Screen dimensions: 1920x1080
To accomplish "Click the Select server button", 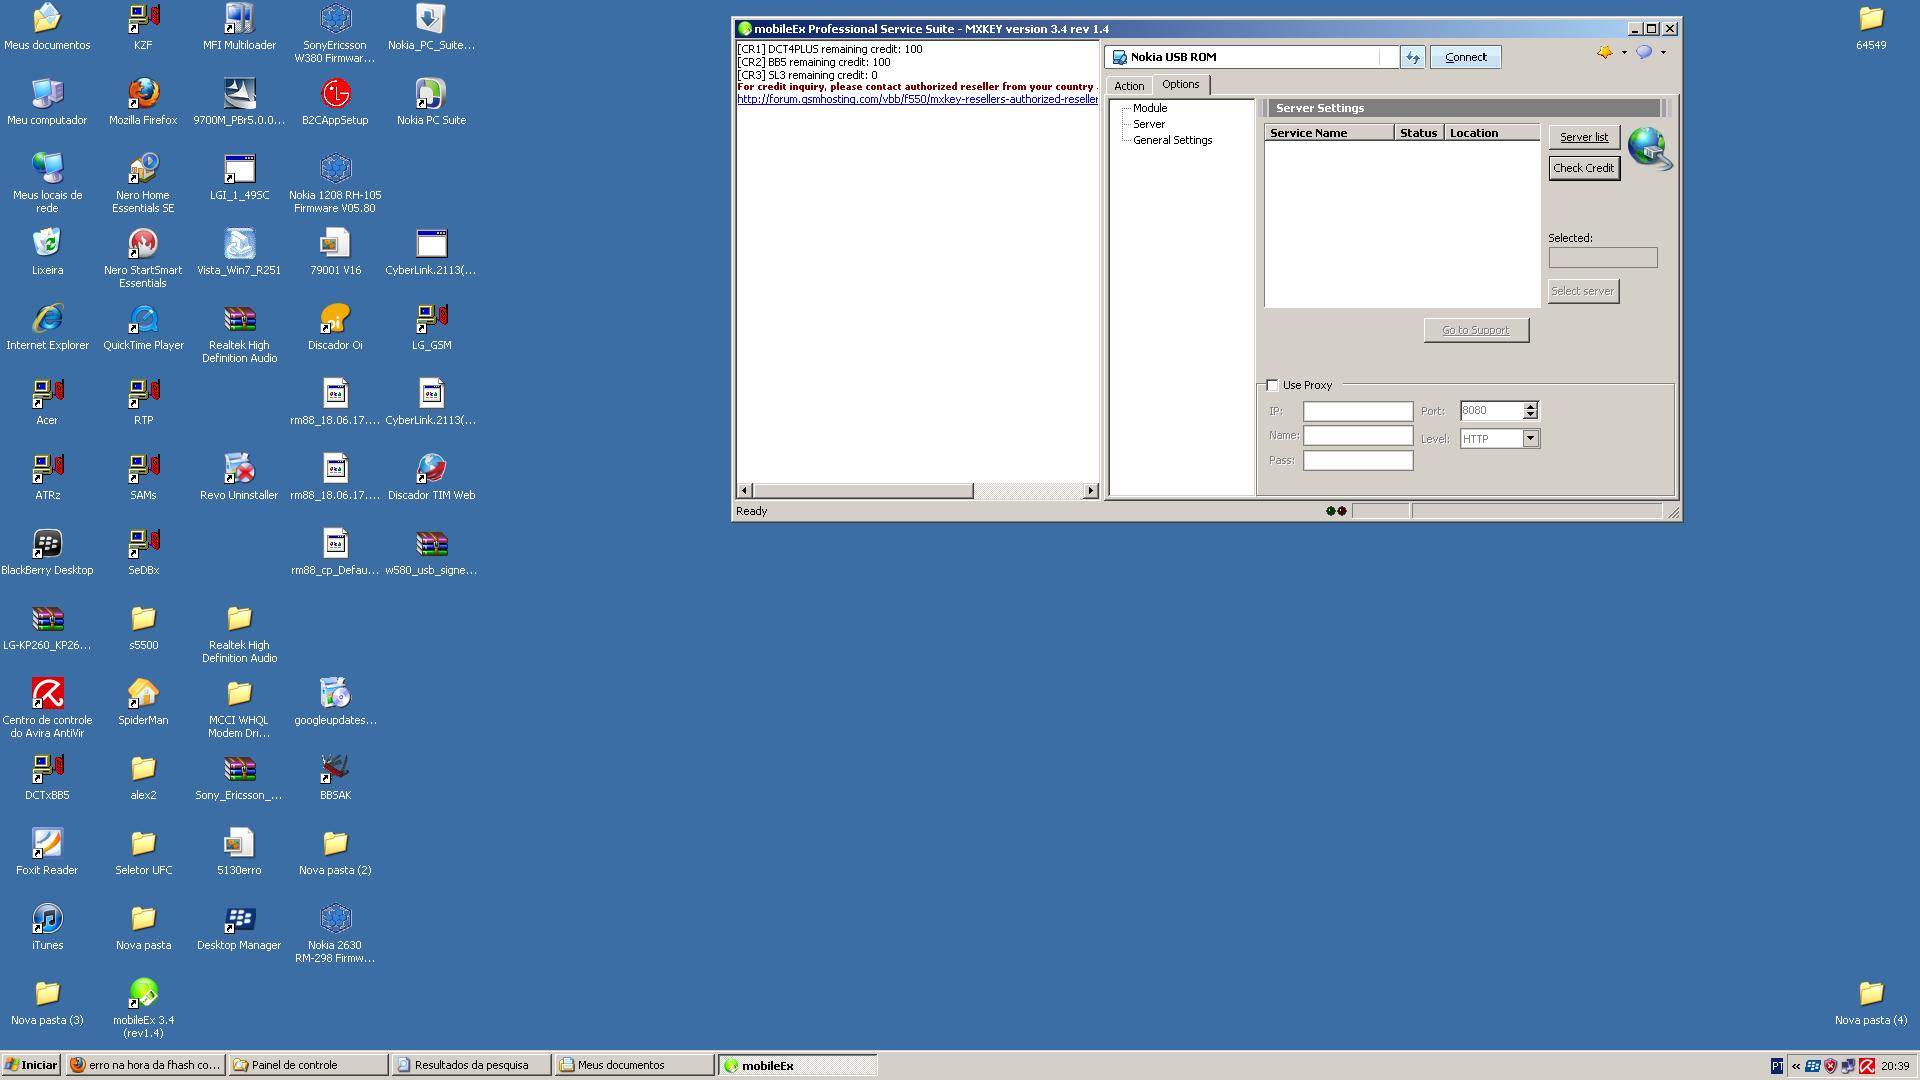I will [x=1582, y=291].
